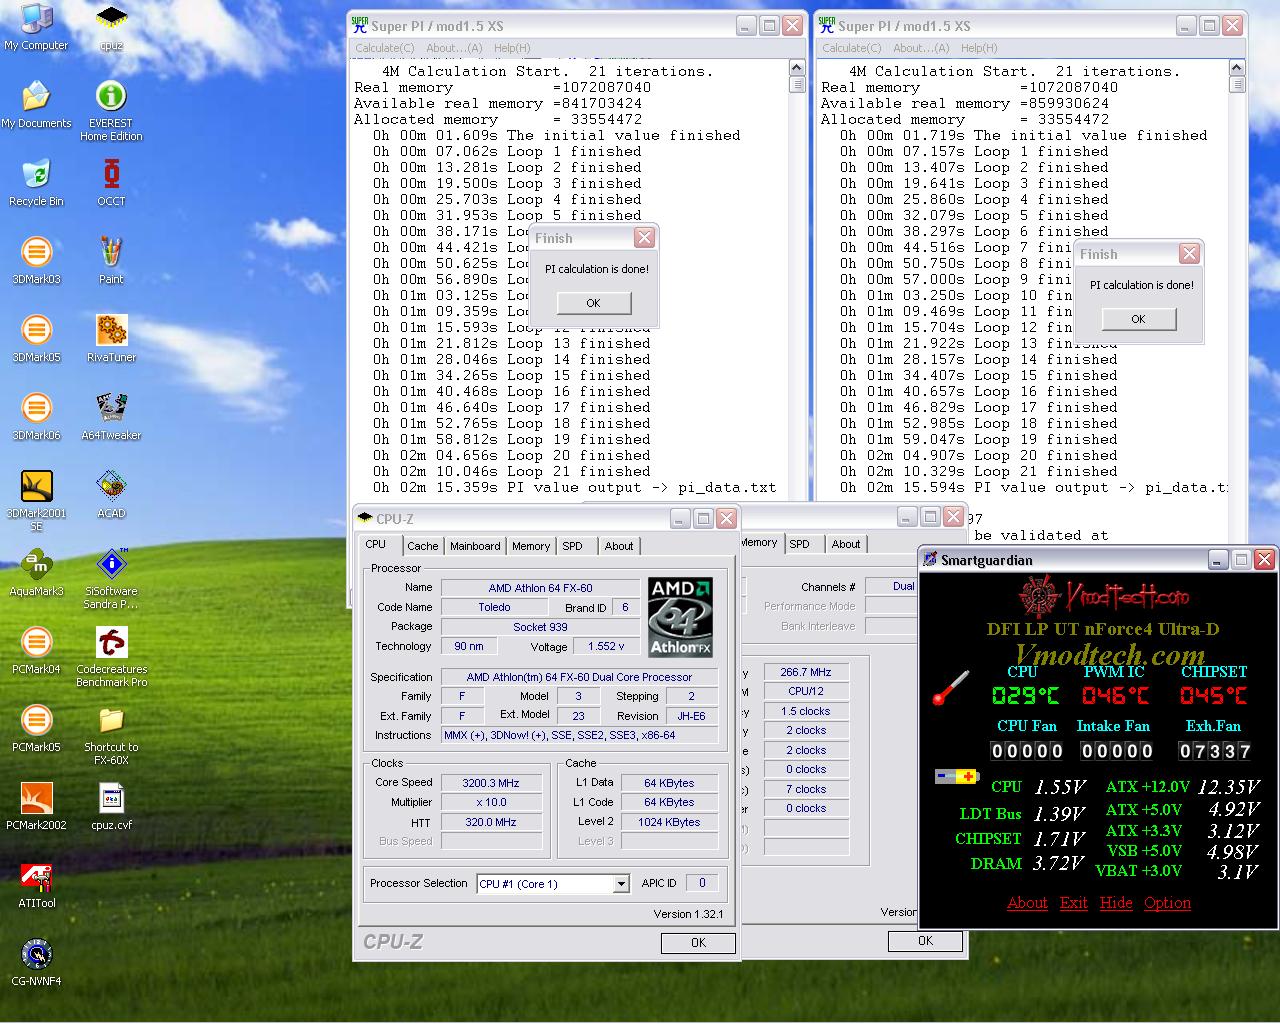The height and width of the screenshot is (1024, 1280).
Task: Launch the PCMark2002 icon
Action: pos(36,807)
